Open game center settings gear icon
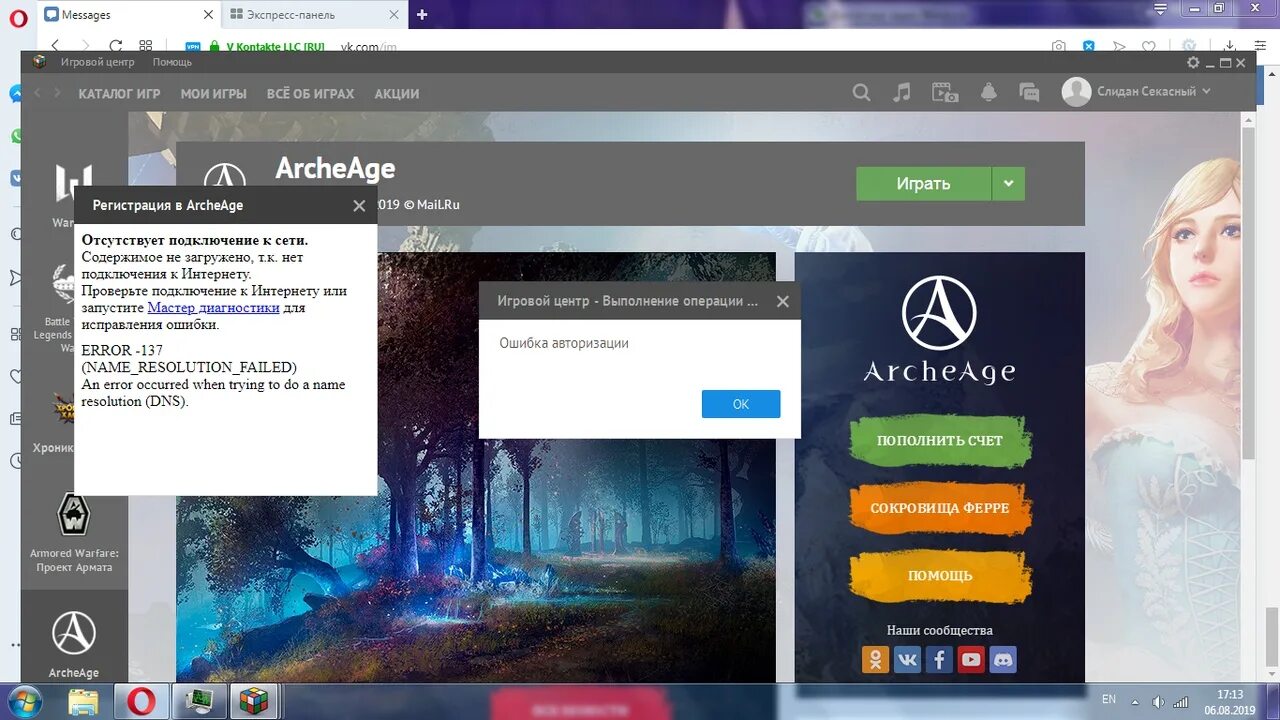The width and height of the screenshot is (1280, 720). [1193, 63]
